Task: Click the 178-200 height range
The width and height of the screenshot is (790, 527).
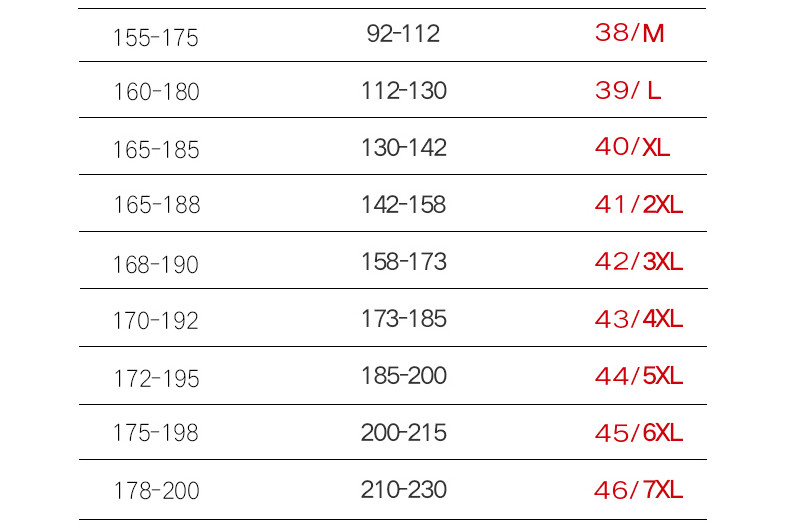Action: point(156,491)
